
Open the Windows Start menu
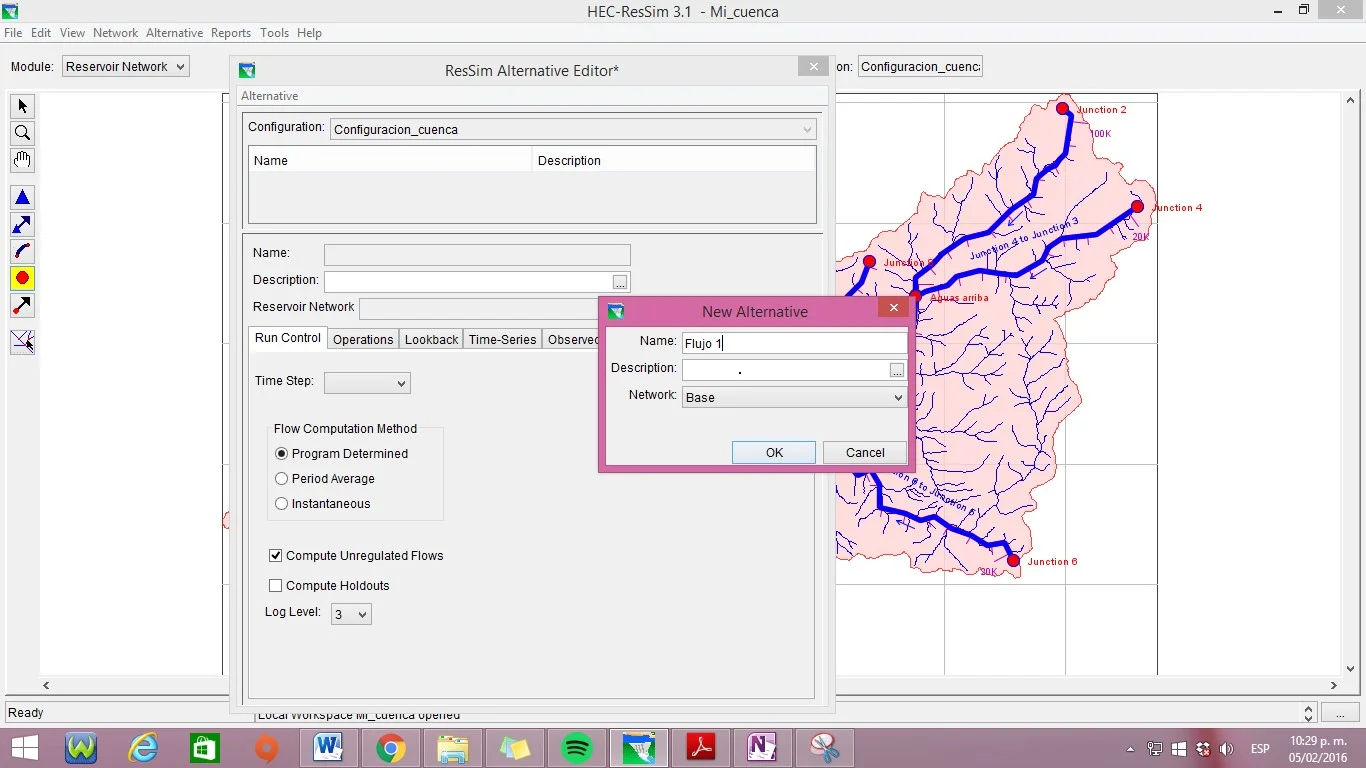point(24,748)
